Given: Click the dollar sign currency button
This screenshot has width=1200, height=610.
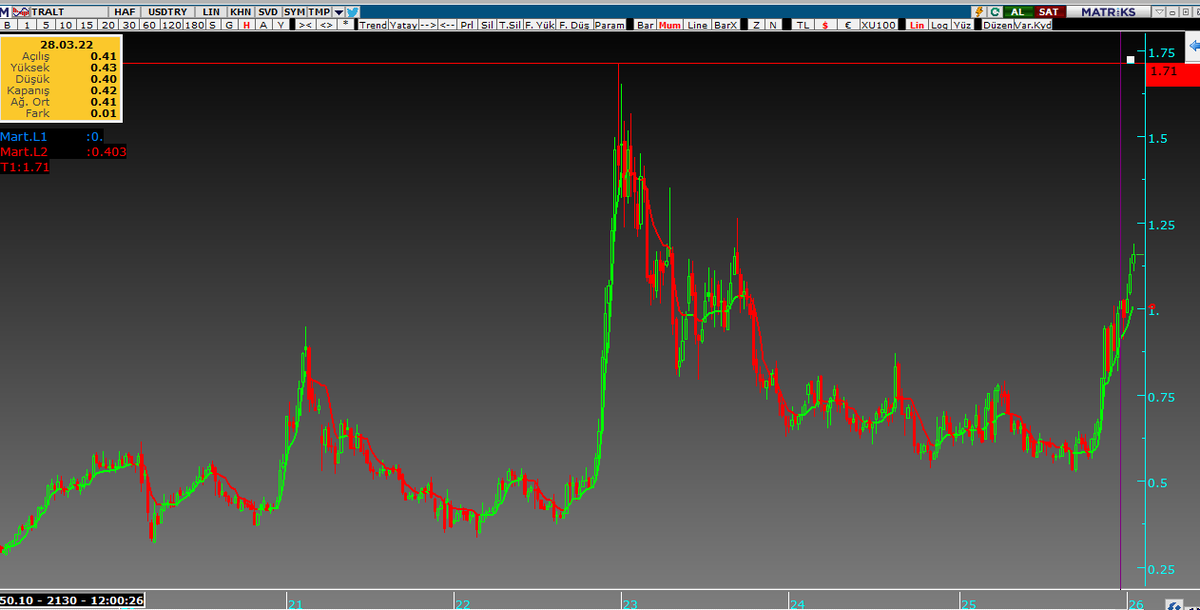Looking at the screenshot, I should 825,24.
